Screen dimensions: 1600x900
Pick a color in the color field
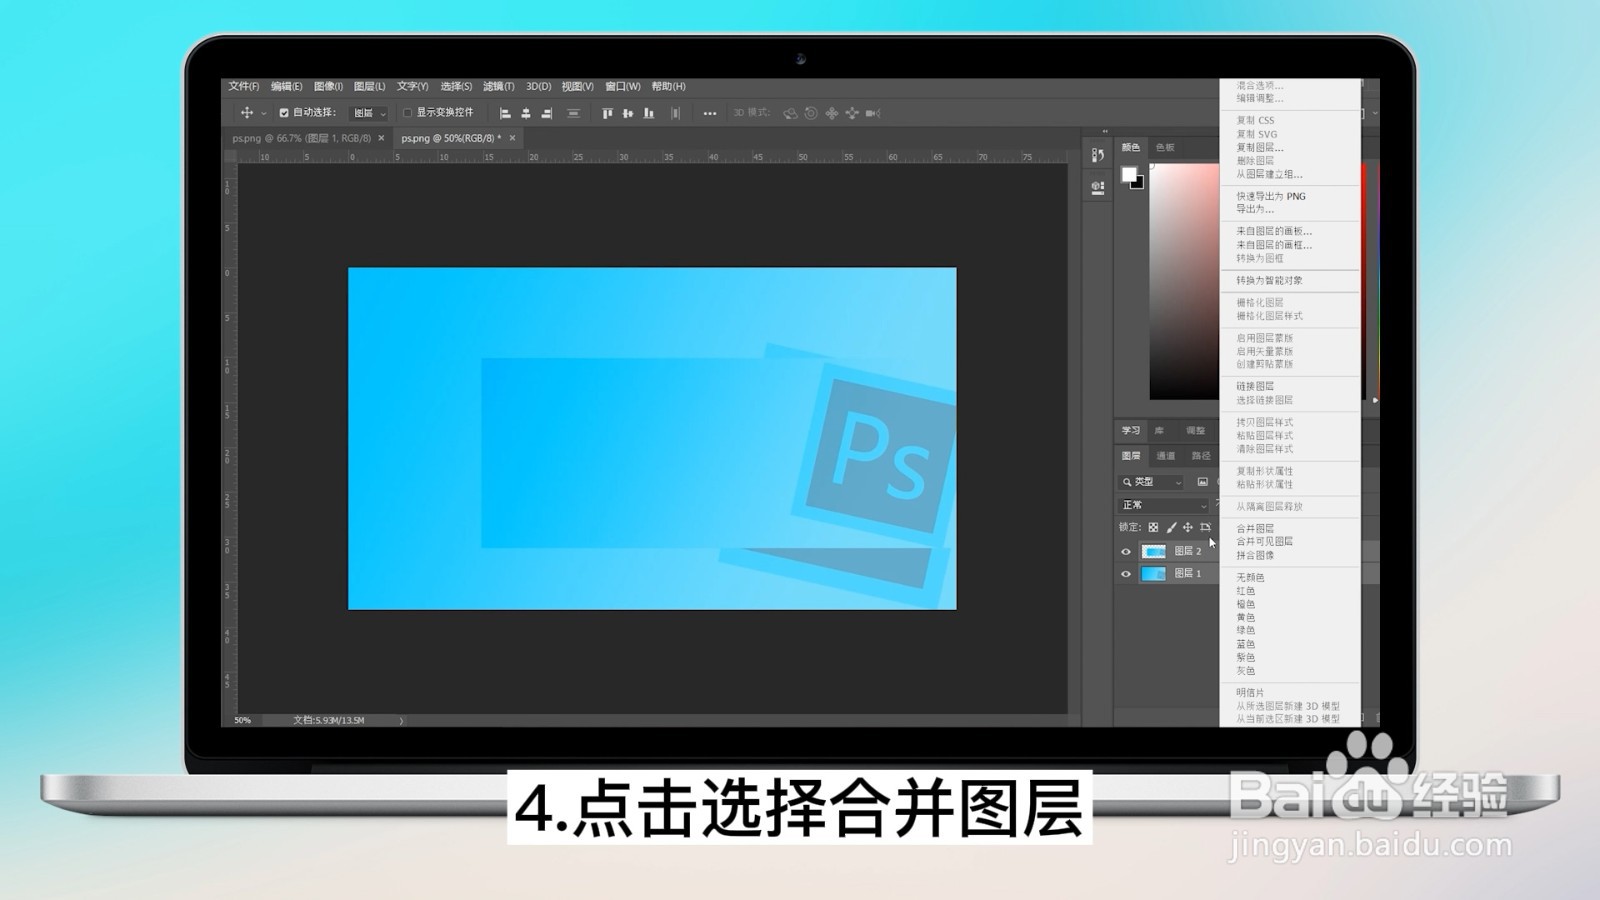[1183, 280]
